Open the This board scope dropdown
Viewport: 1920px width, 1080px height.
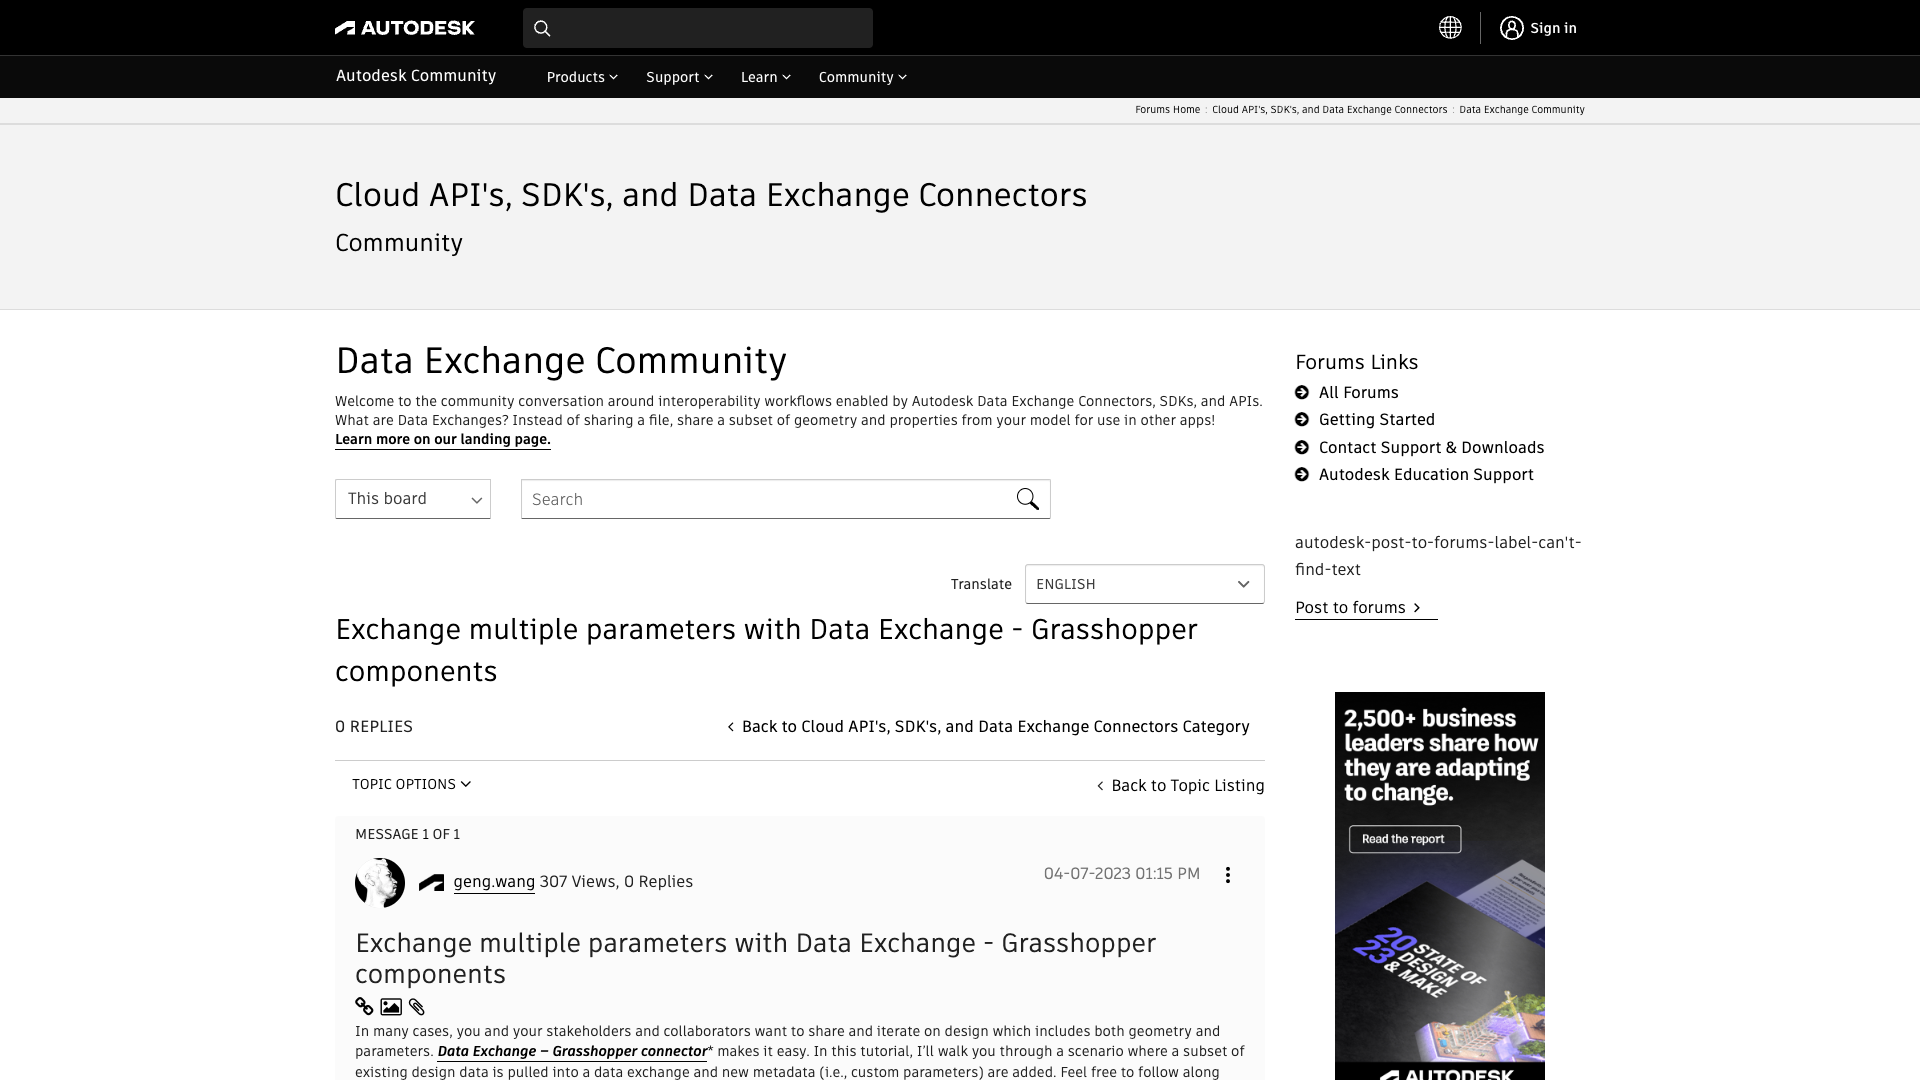413,499
